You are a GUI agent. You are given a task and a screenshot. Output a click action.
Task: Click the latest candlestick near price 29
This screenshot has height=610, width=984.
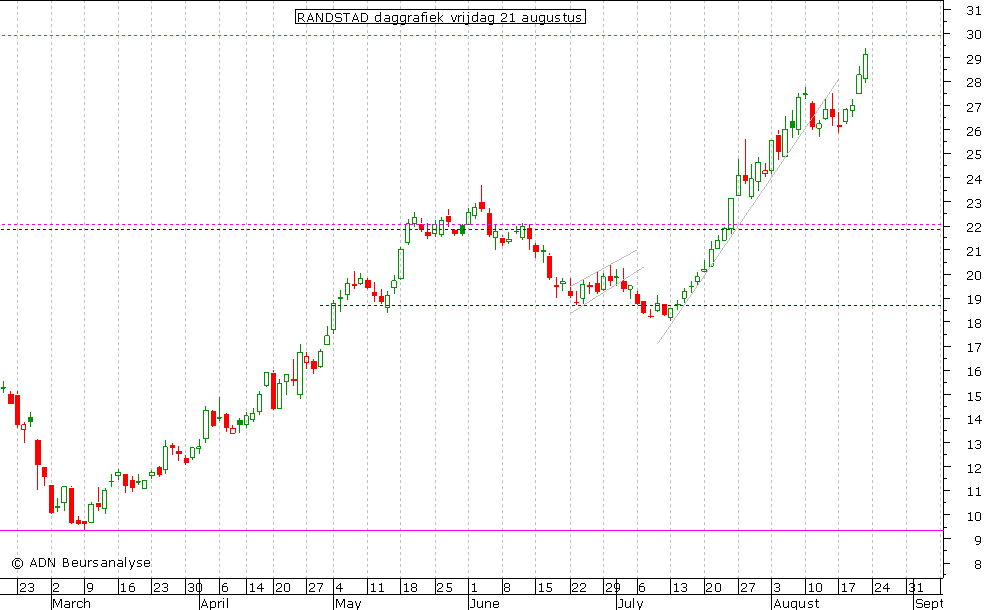pos(865,66)
